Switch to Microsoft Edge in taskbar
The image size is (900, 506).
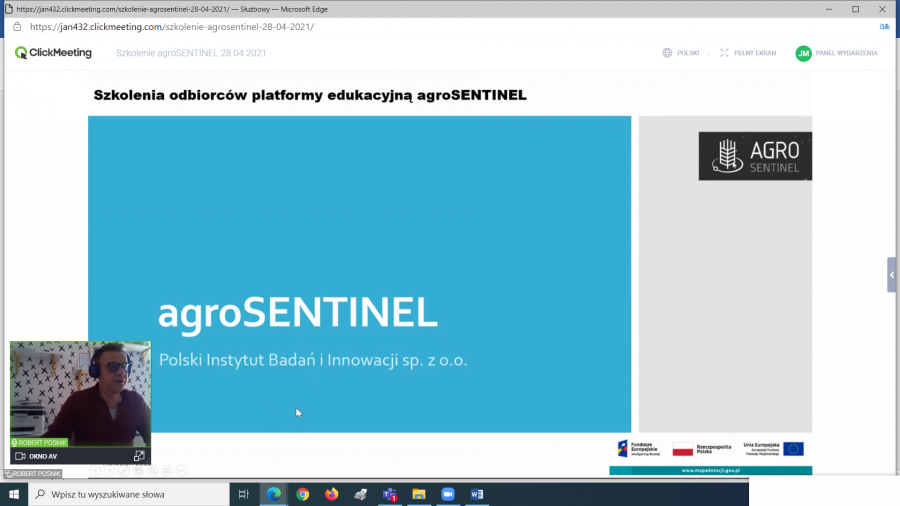[274, 494]
